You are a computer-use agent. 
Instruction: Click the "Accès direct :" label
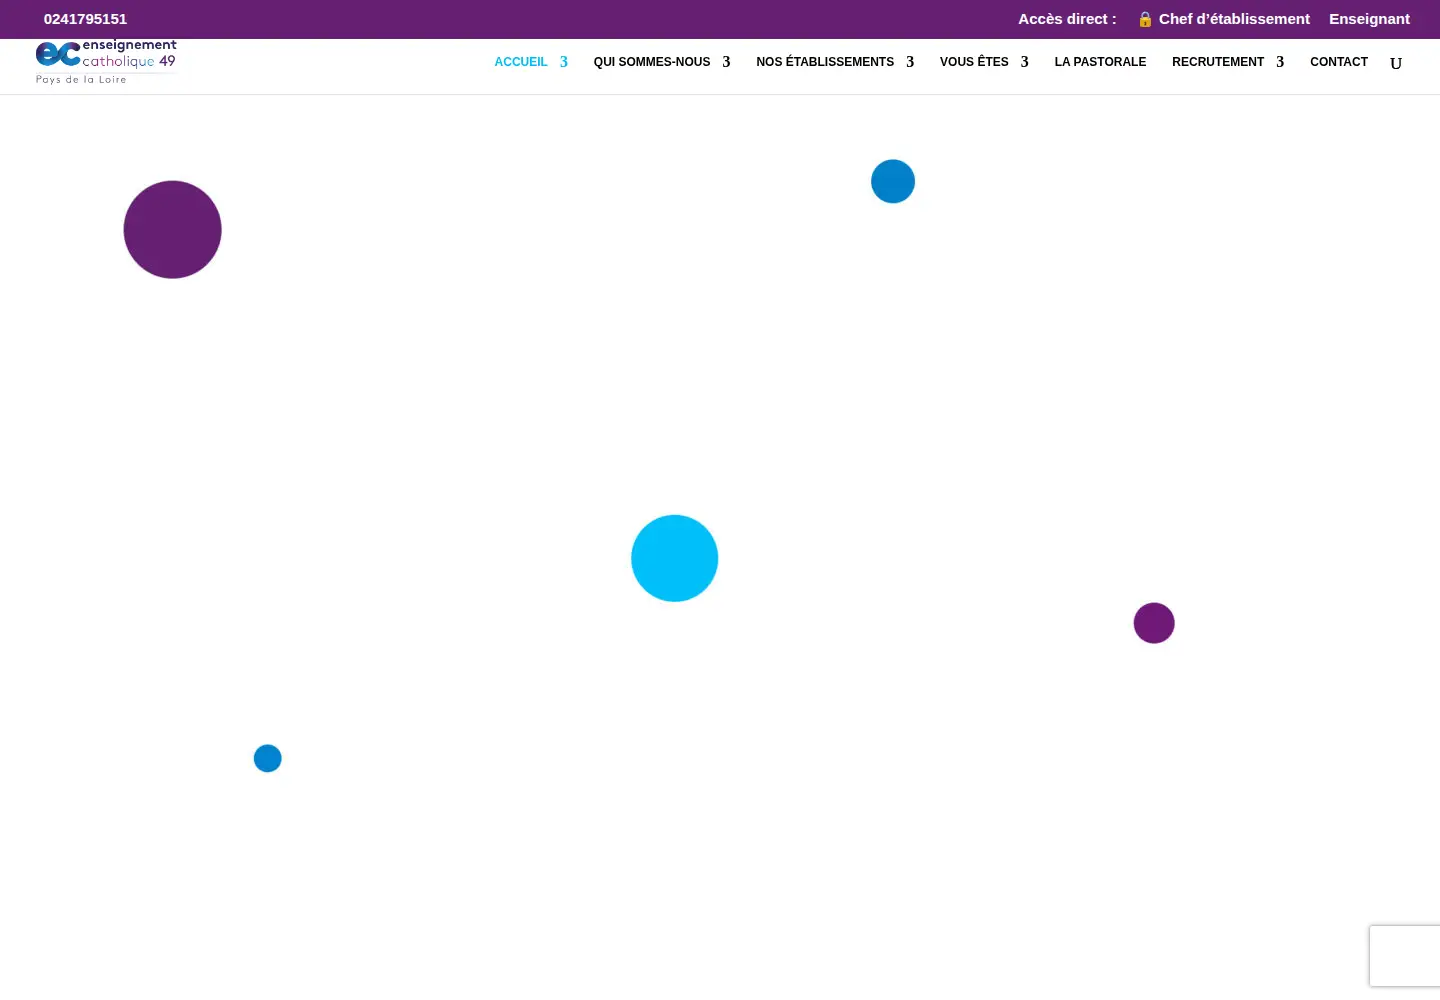(x=1067, y=19)
